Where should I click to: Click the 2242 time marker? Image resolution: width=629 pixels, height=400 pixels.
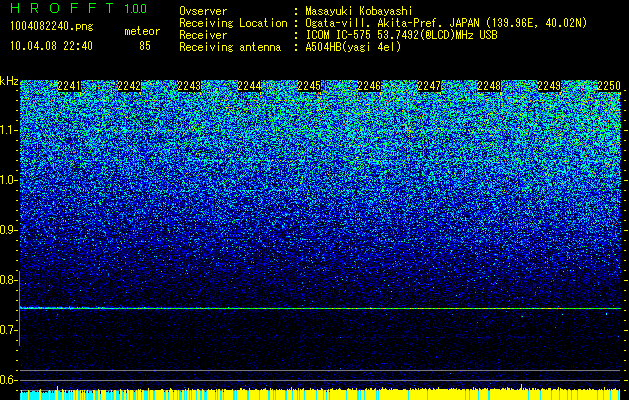(x=129, y=86)
